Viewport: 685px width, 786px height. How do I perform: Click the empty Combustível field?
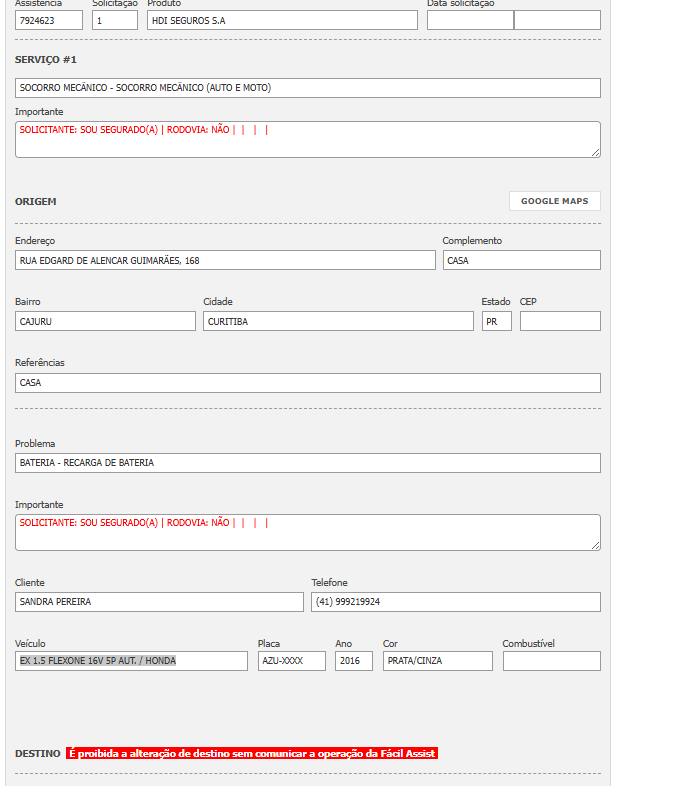tap(551, 661)
